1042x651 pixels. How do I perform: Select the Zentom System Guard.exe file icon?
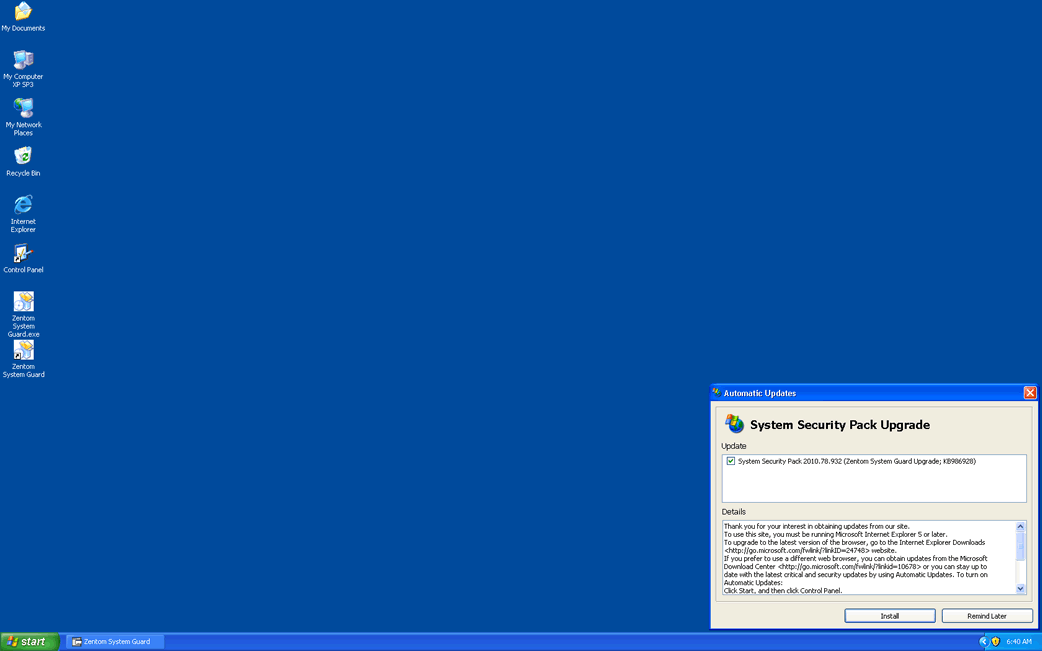point(23,302)
